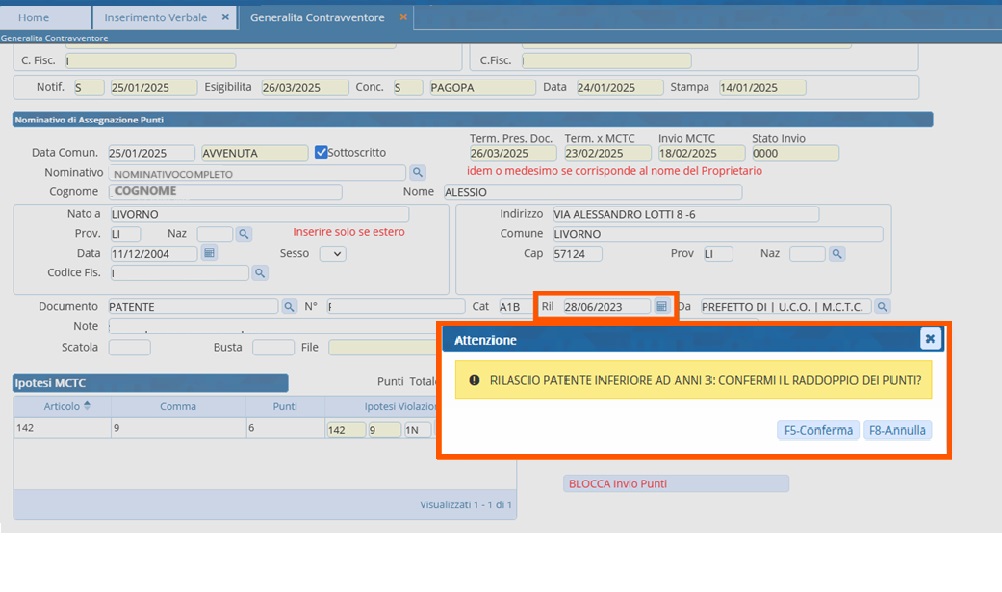Cancel with the F8-Annulla button
The image size is (1002, 592).
tap(897, 430)
